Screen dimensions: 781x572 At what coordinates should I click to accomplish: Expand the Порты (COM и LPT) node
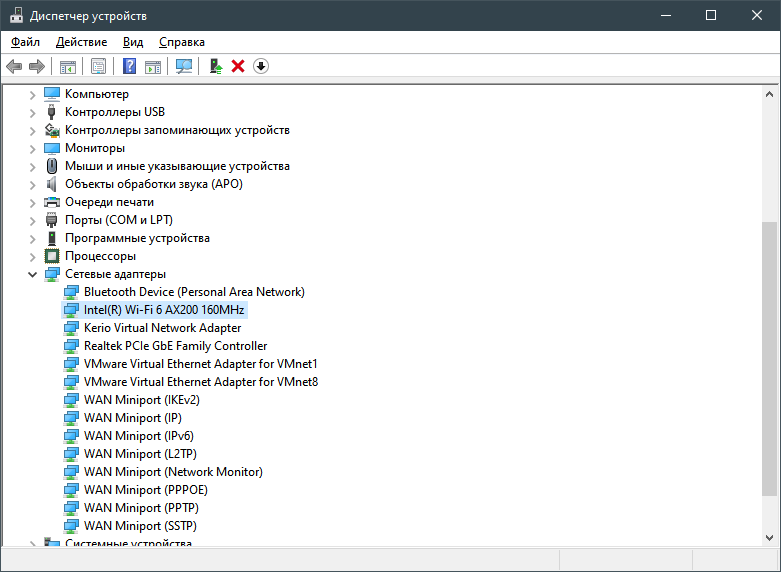coord(32,221)
